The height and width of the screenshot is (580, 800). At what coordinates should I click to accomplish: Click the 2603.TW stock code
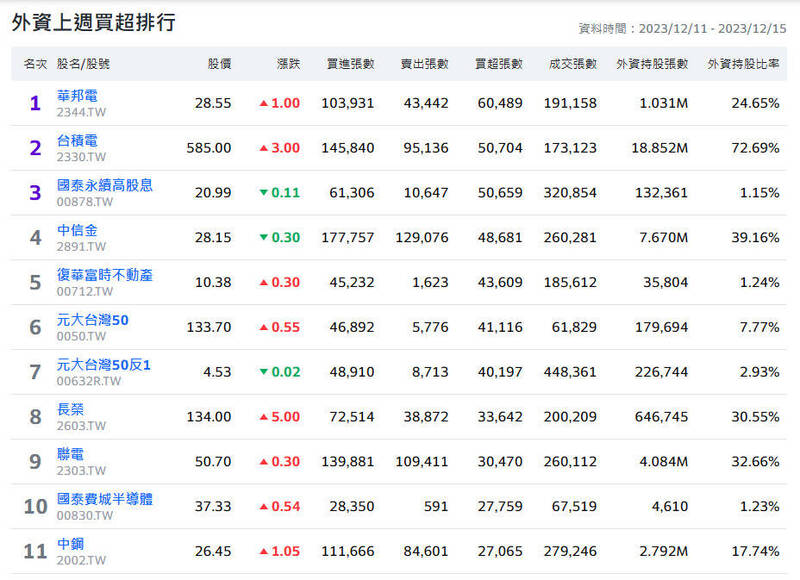tap(81, 426)
